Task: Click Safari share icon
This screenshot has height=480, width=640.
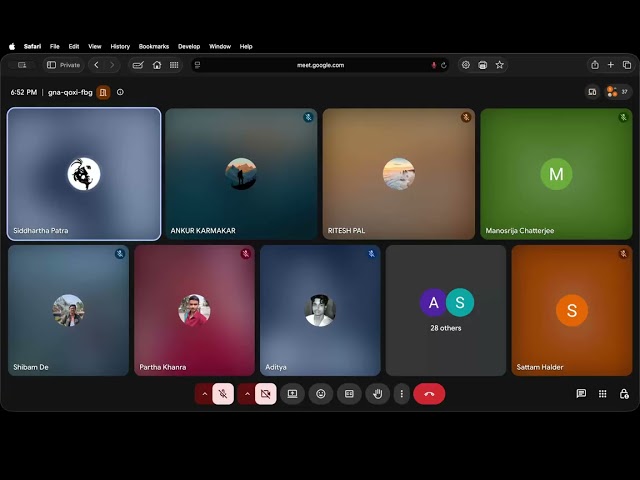Action: pyautogui.click(x=595, y=65)
